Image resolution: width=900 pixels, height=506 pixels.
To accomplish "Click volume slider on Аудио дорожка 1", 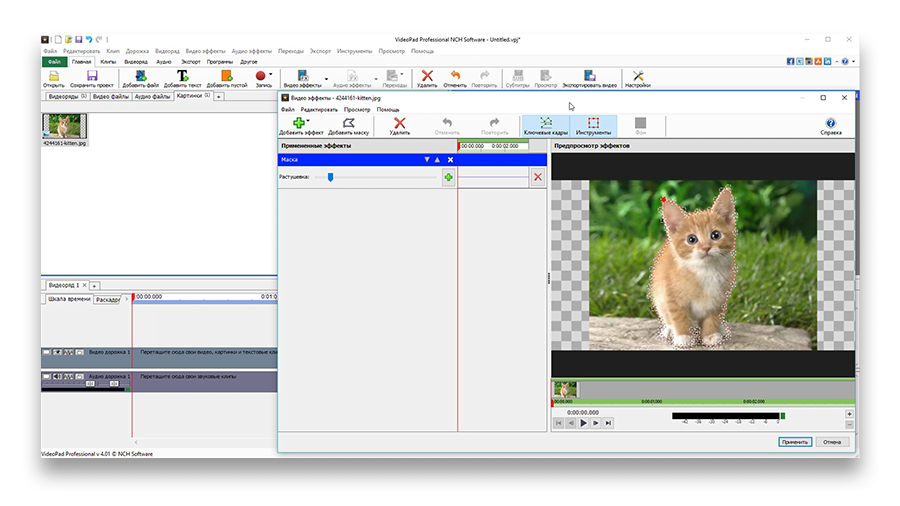I will coord(90,384).
